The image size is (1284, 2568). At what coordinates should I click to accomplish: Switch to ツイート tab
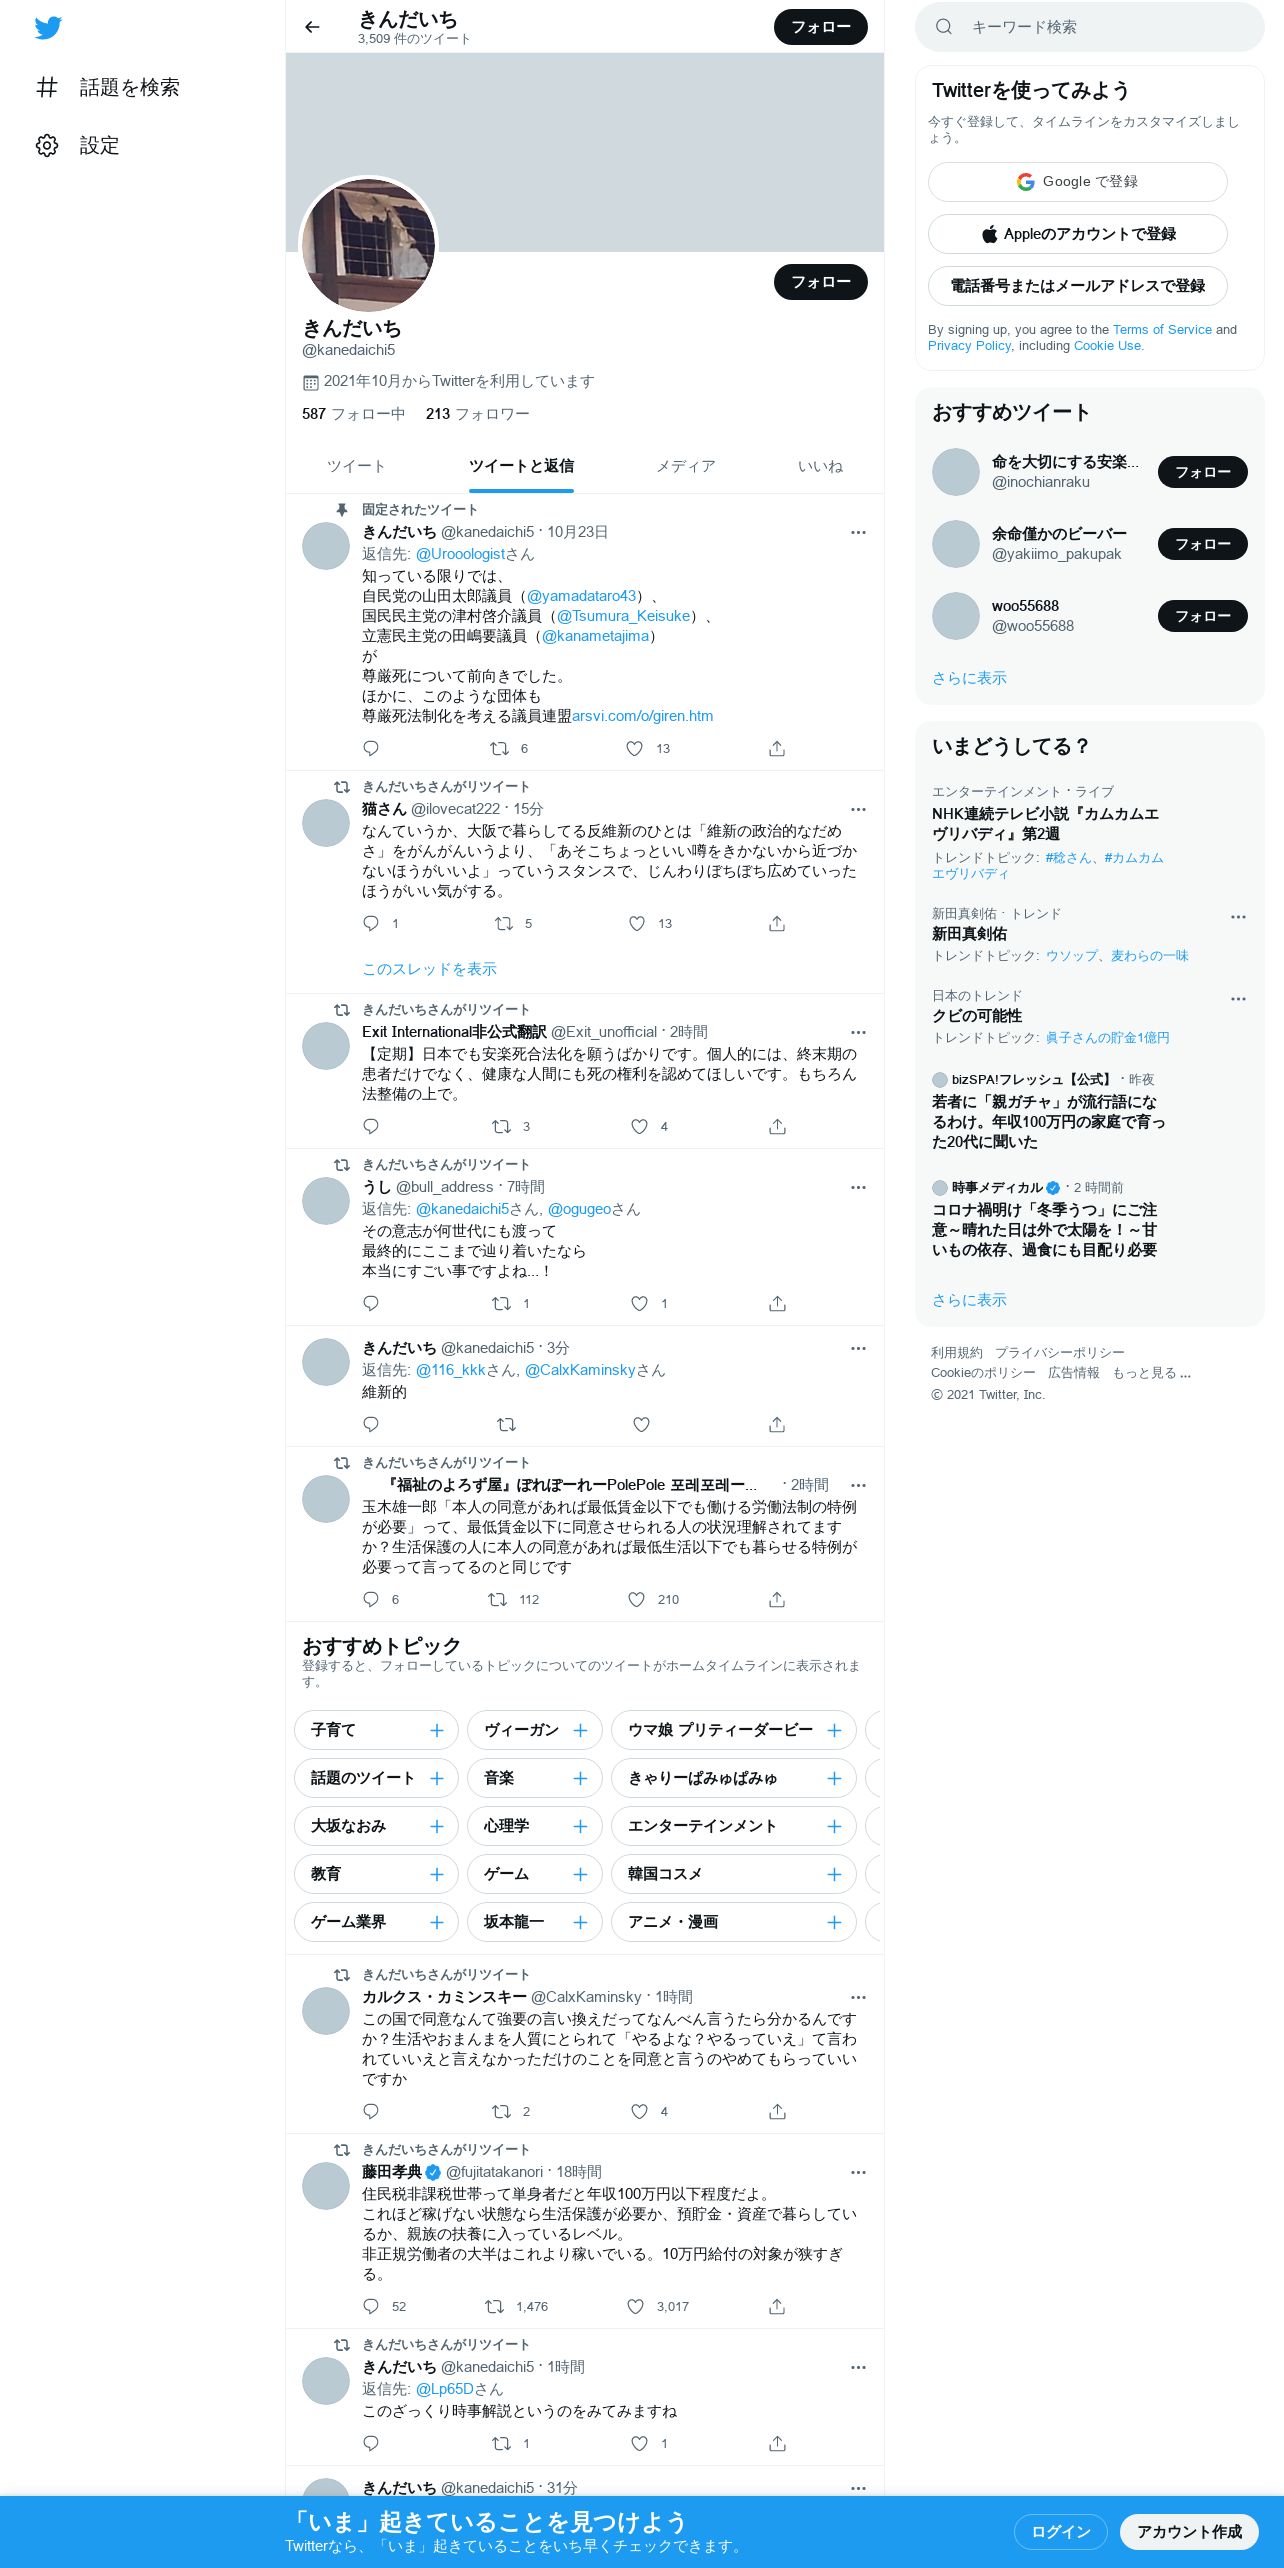[356, 466]
